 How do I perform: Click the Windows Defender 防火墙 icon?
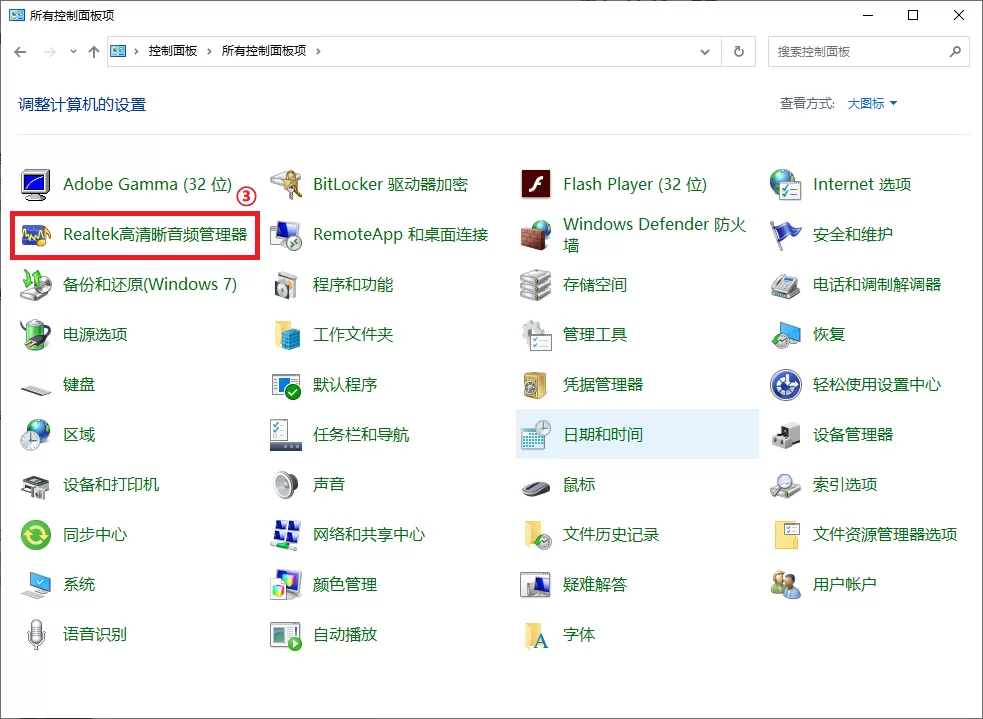(536, 235)
